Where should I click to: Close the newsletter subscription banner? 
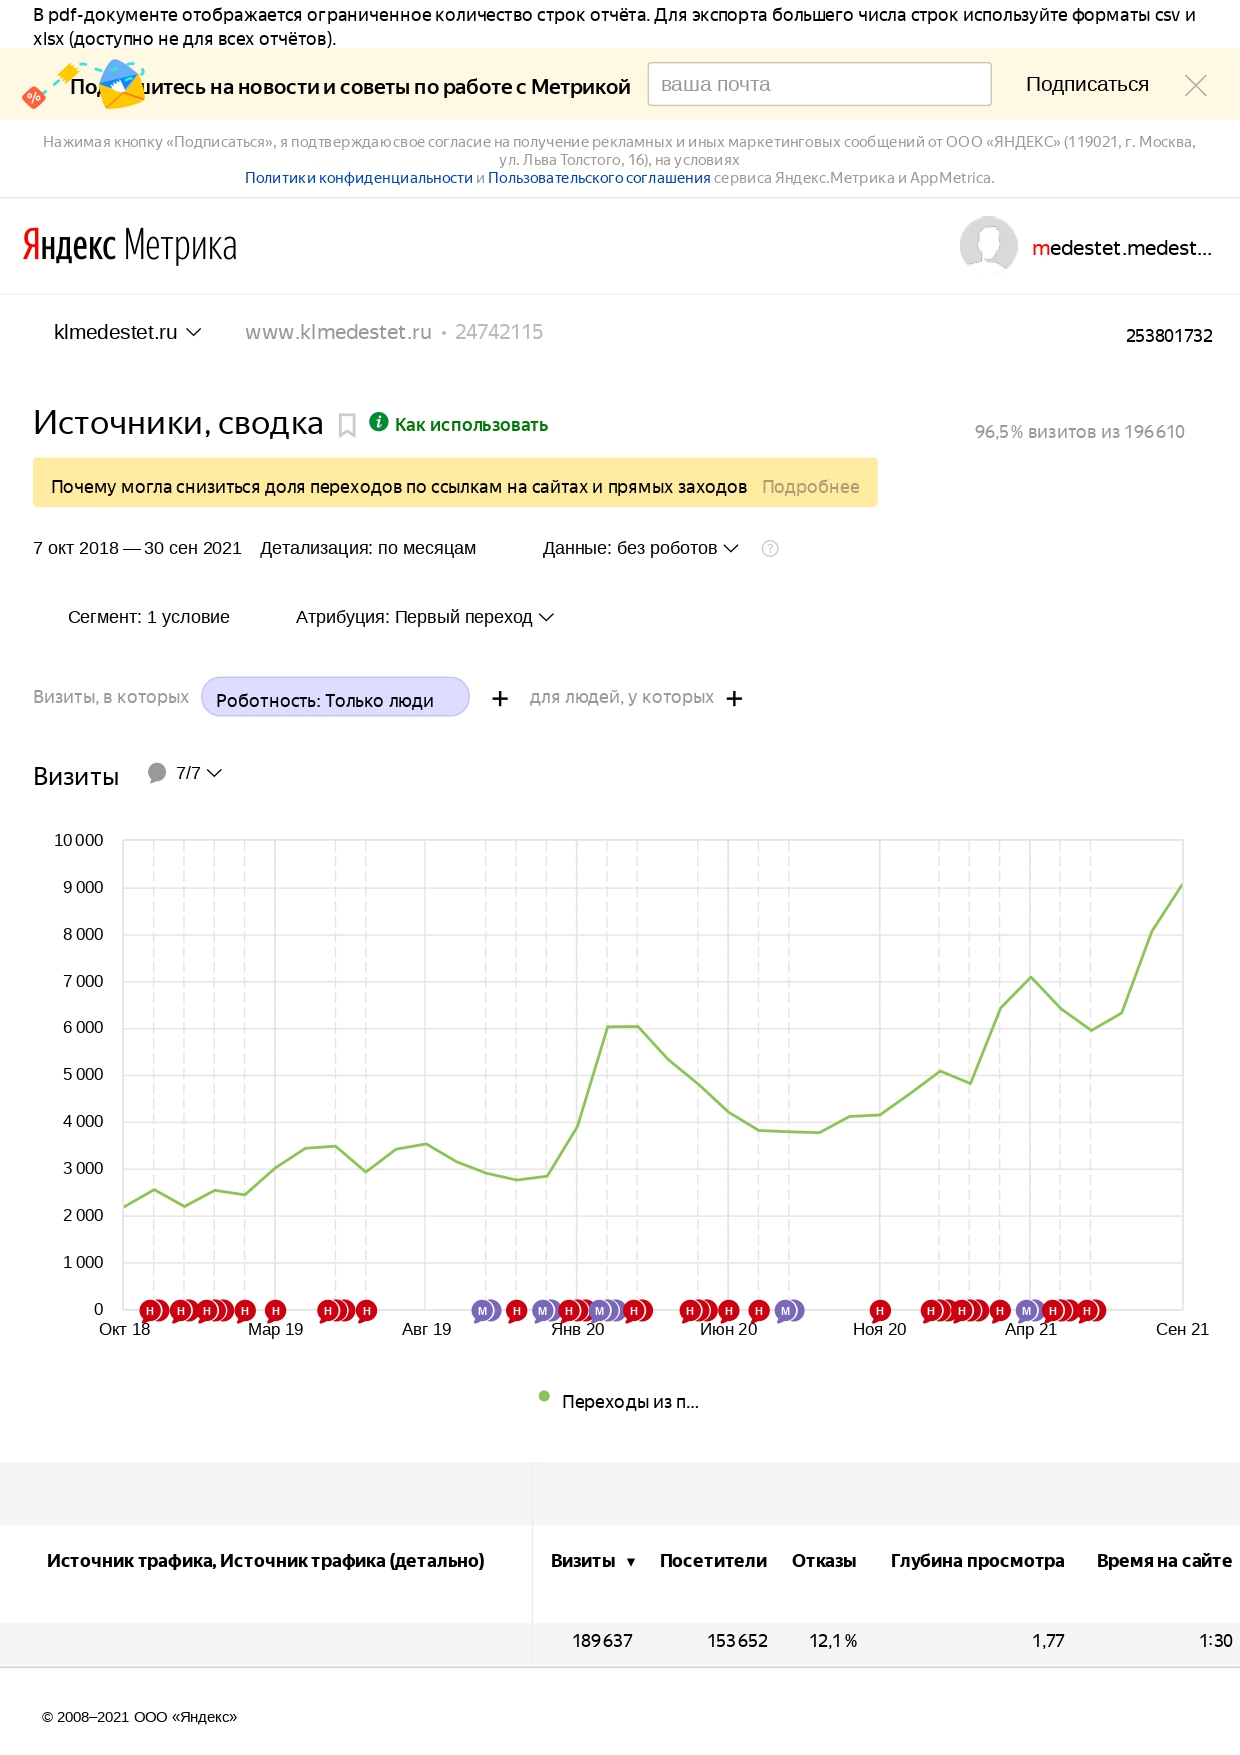pyautogui.click(x=1195, y=86)
